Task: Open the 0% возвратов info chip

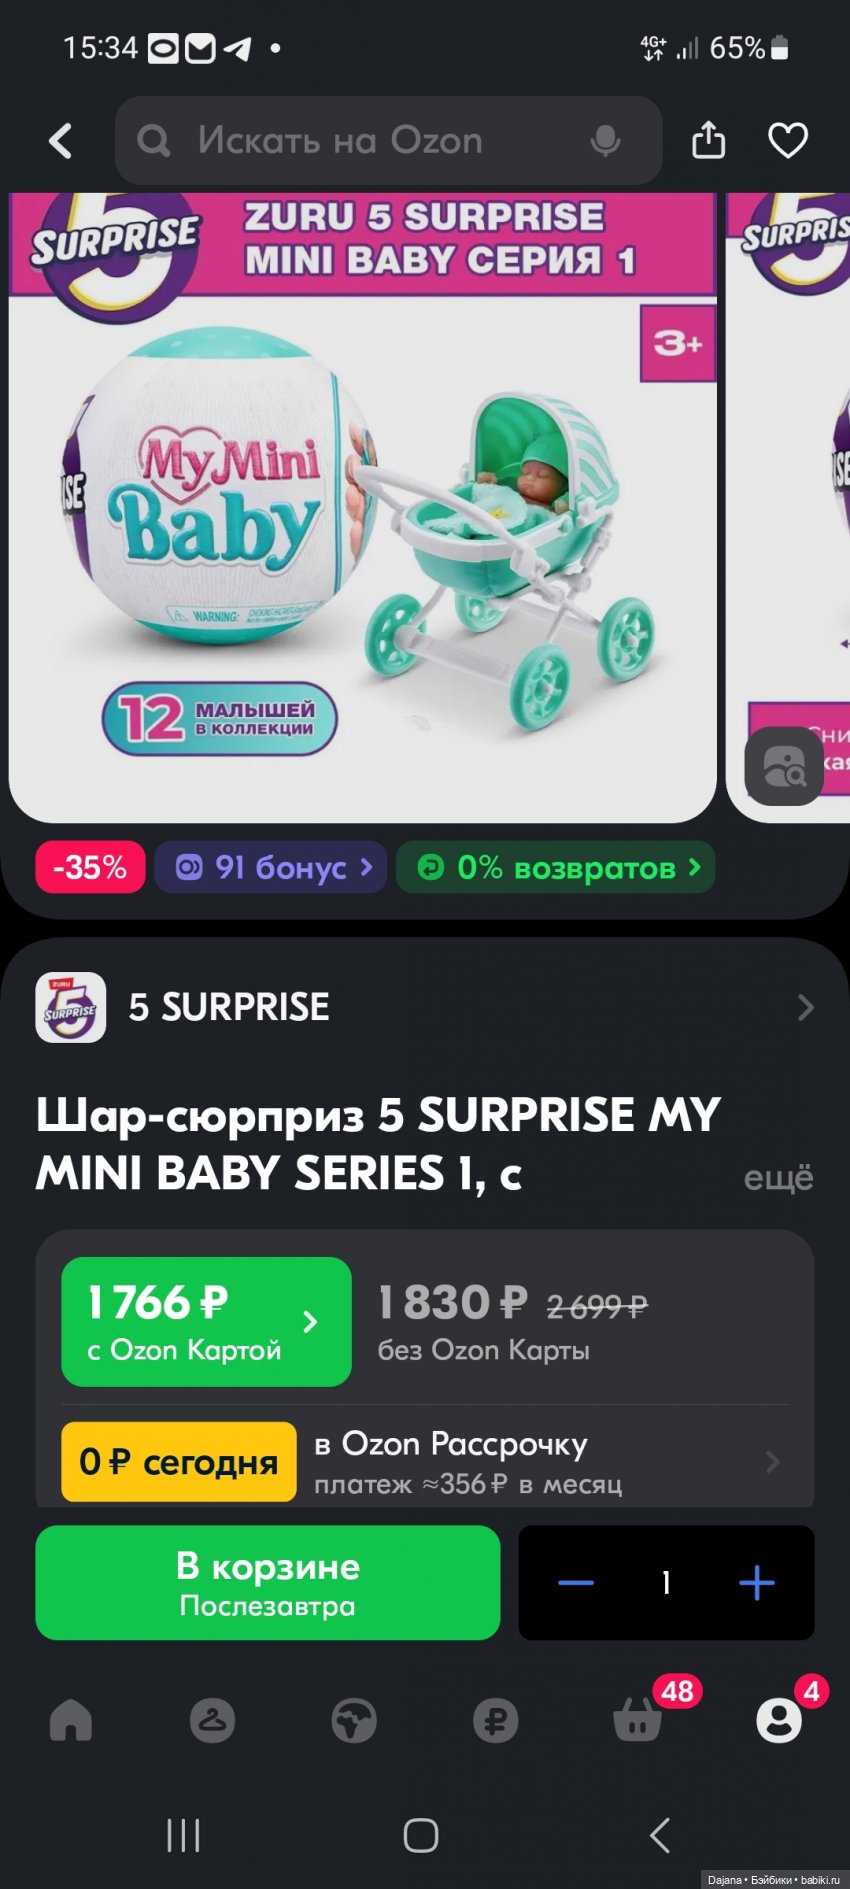Action: point(556,867)
